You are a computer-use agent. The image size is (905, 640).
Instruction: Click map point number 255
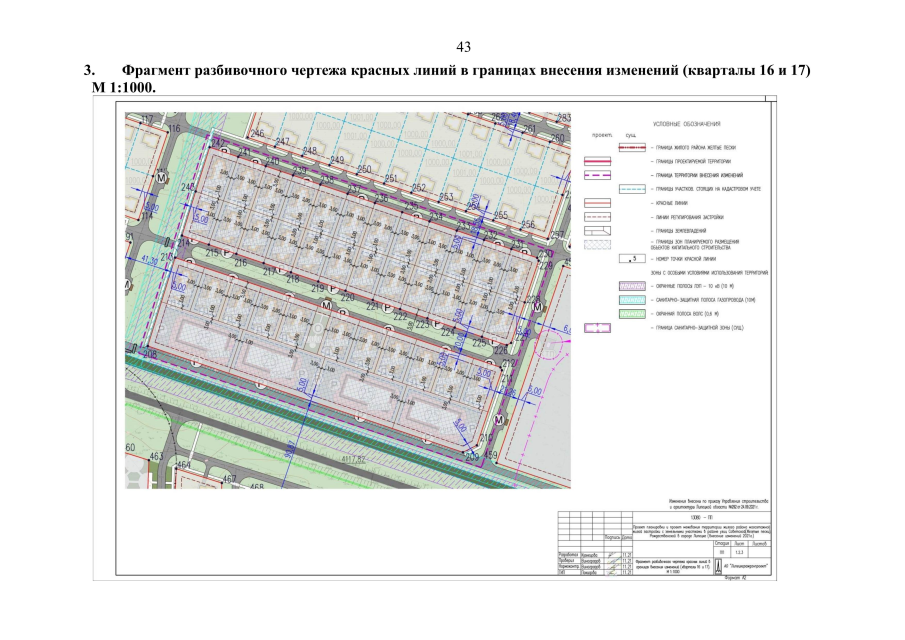pyautogui.click(x=501, y=215)
